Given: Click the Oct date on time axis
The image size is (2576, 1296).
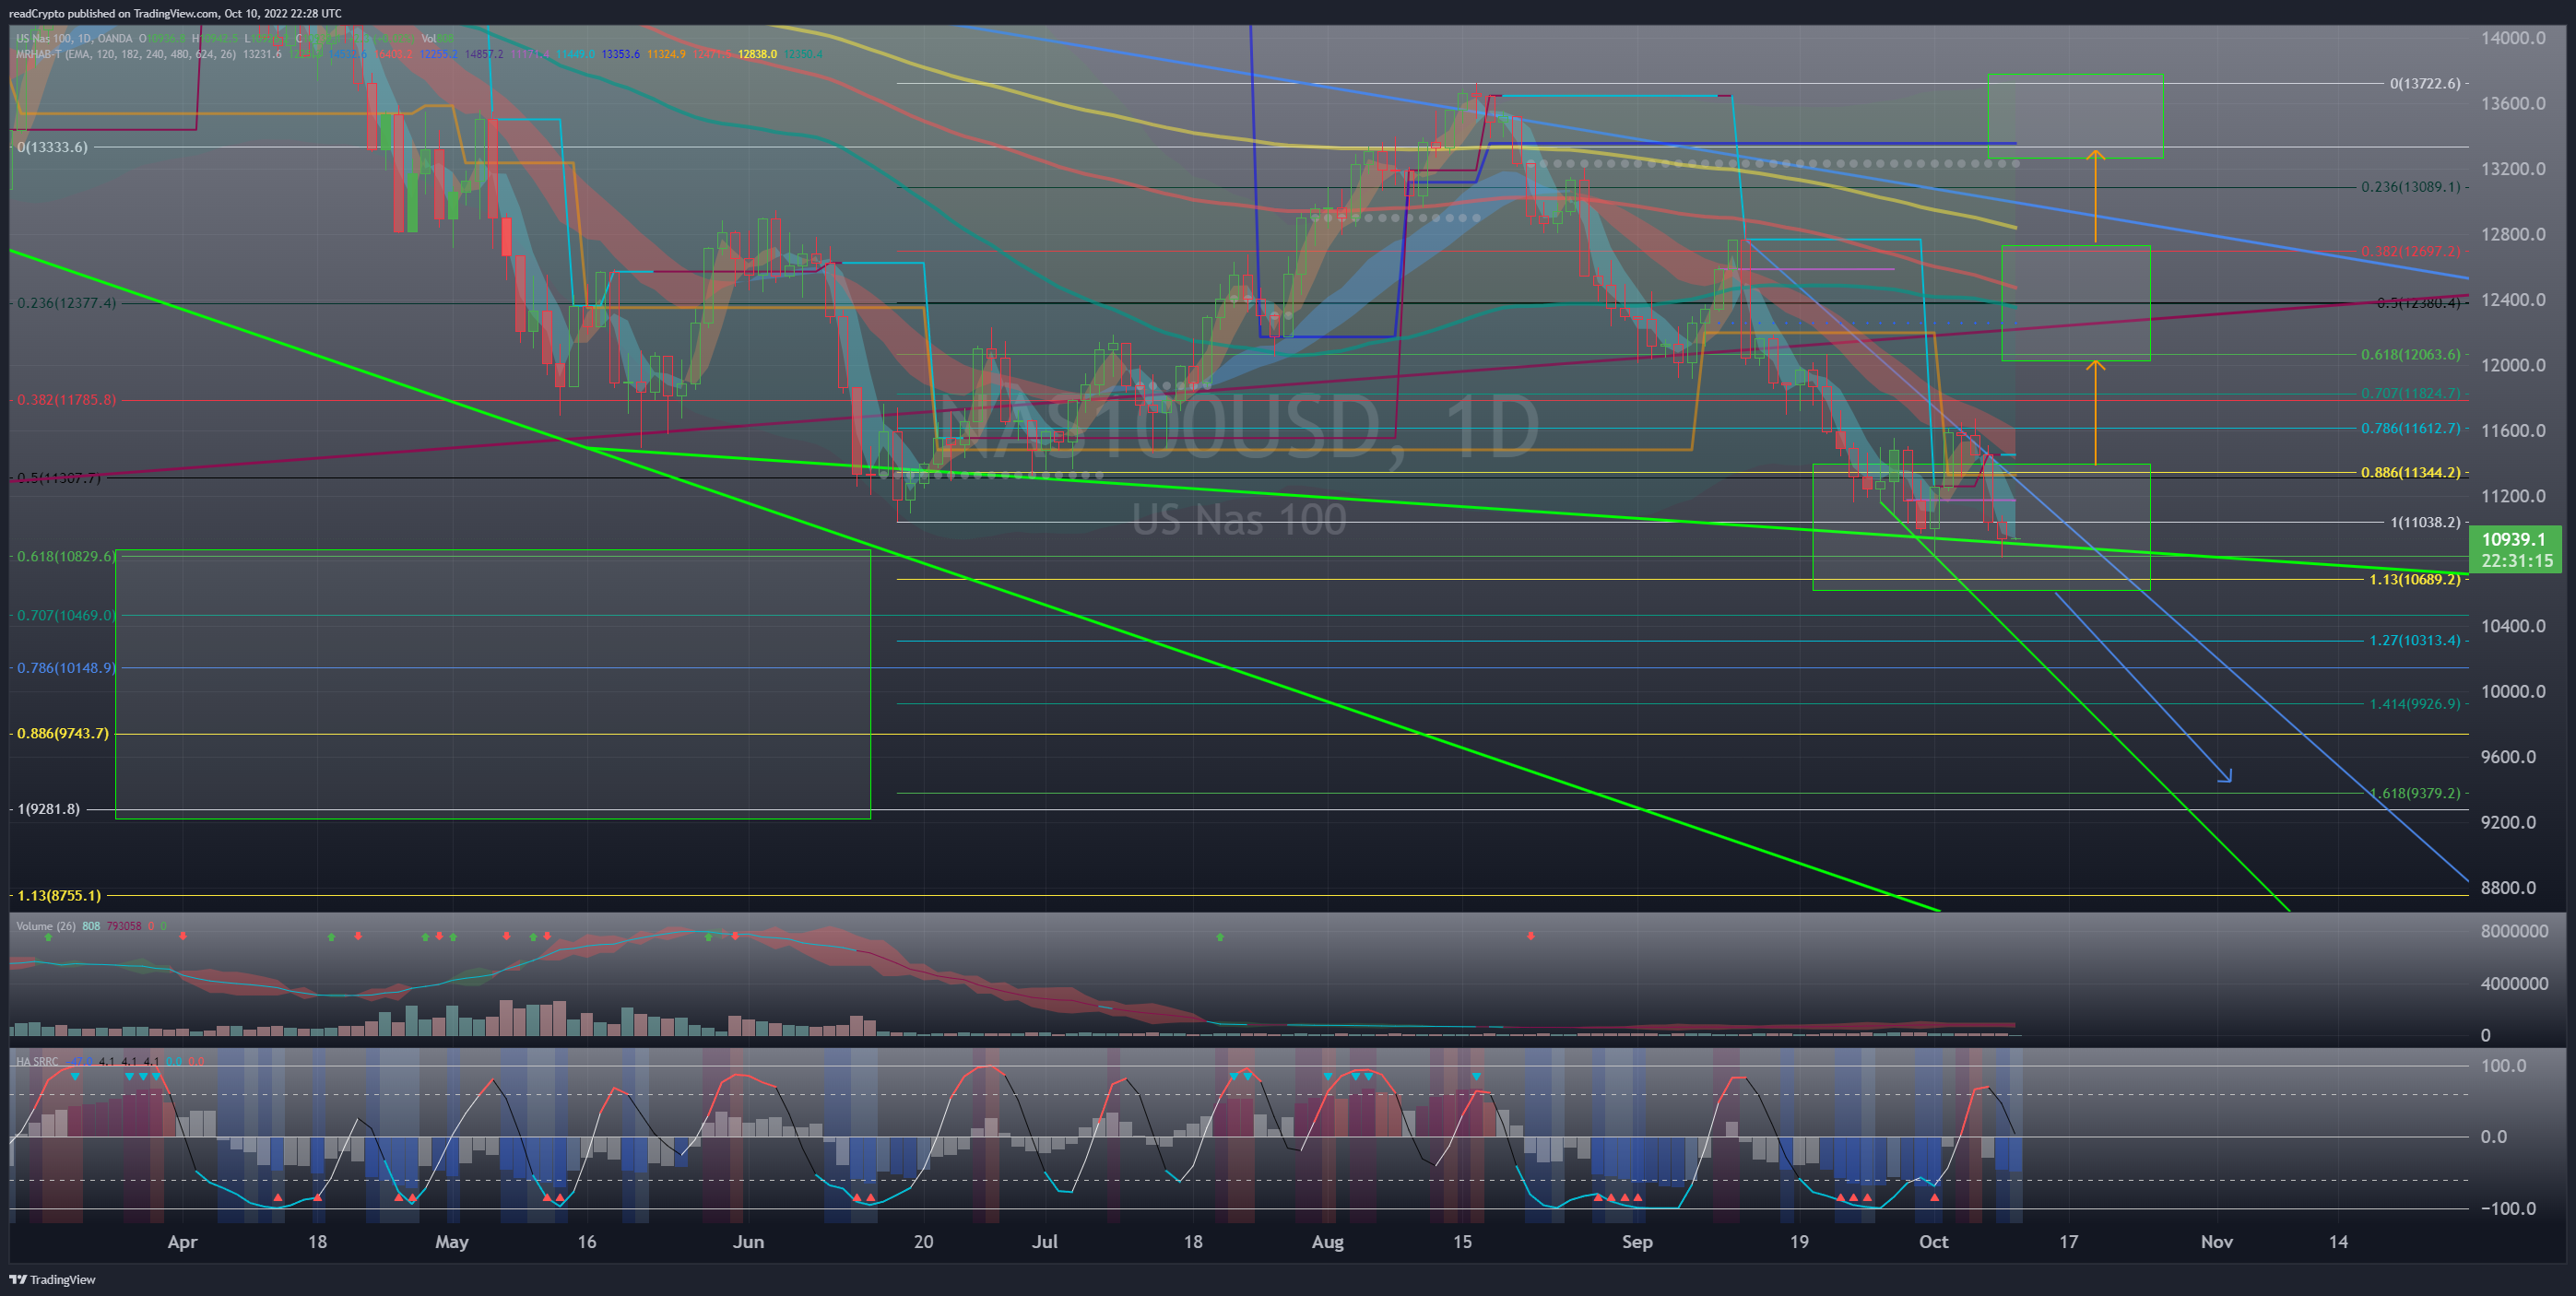Looking at the screenshot, I should pos(1933,1242).
